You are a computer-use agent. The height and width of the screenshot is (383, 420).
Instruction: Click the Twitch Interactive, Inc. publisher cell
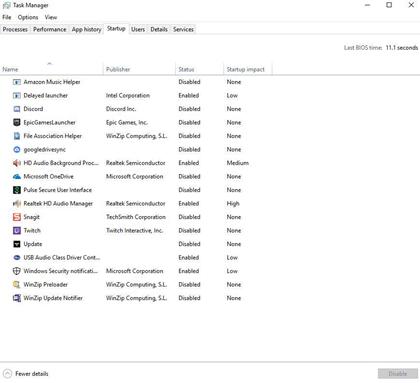coord(134,231)
